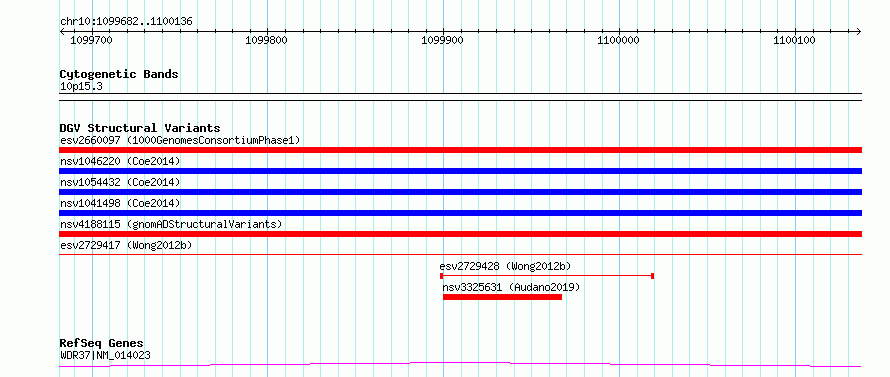
Task: Open the WDR37|NM_014023 gene label
Action: click(105, 356)
